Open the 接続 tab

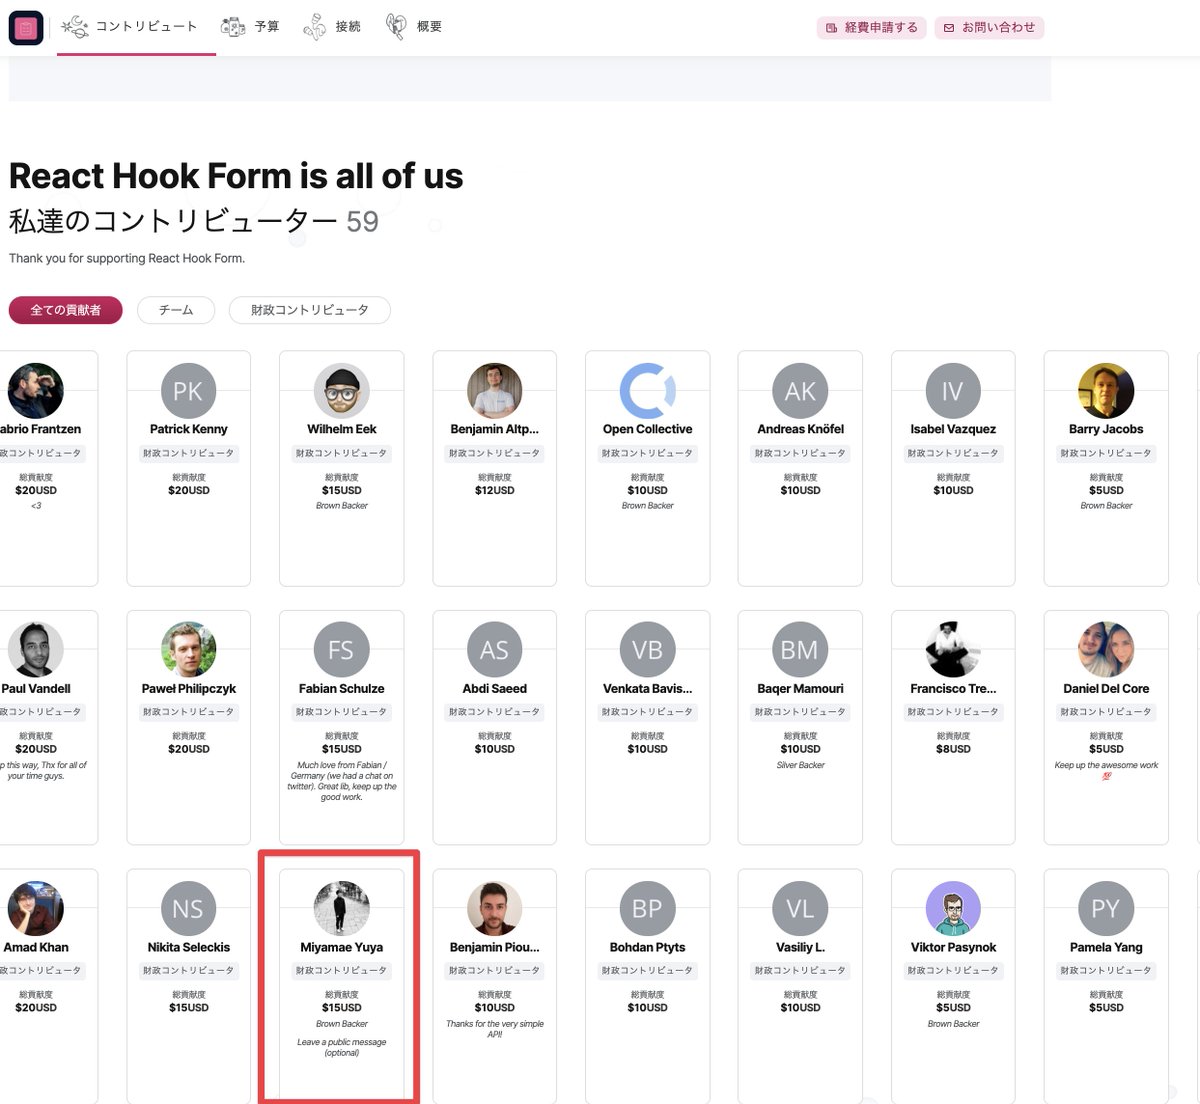point(332,27)
